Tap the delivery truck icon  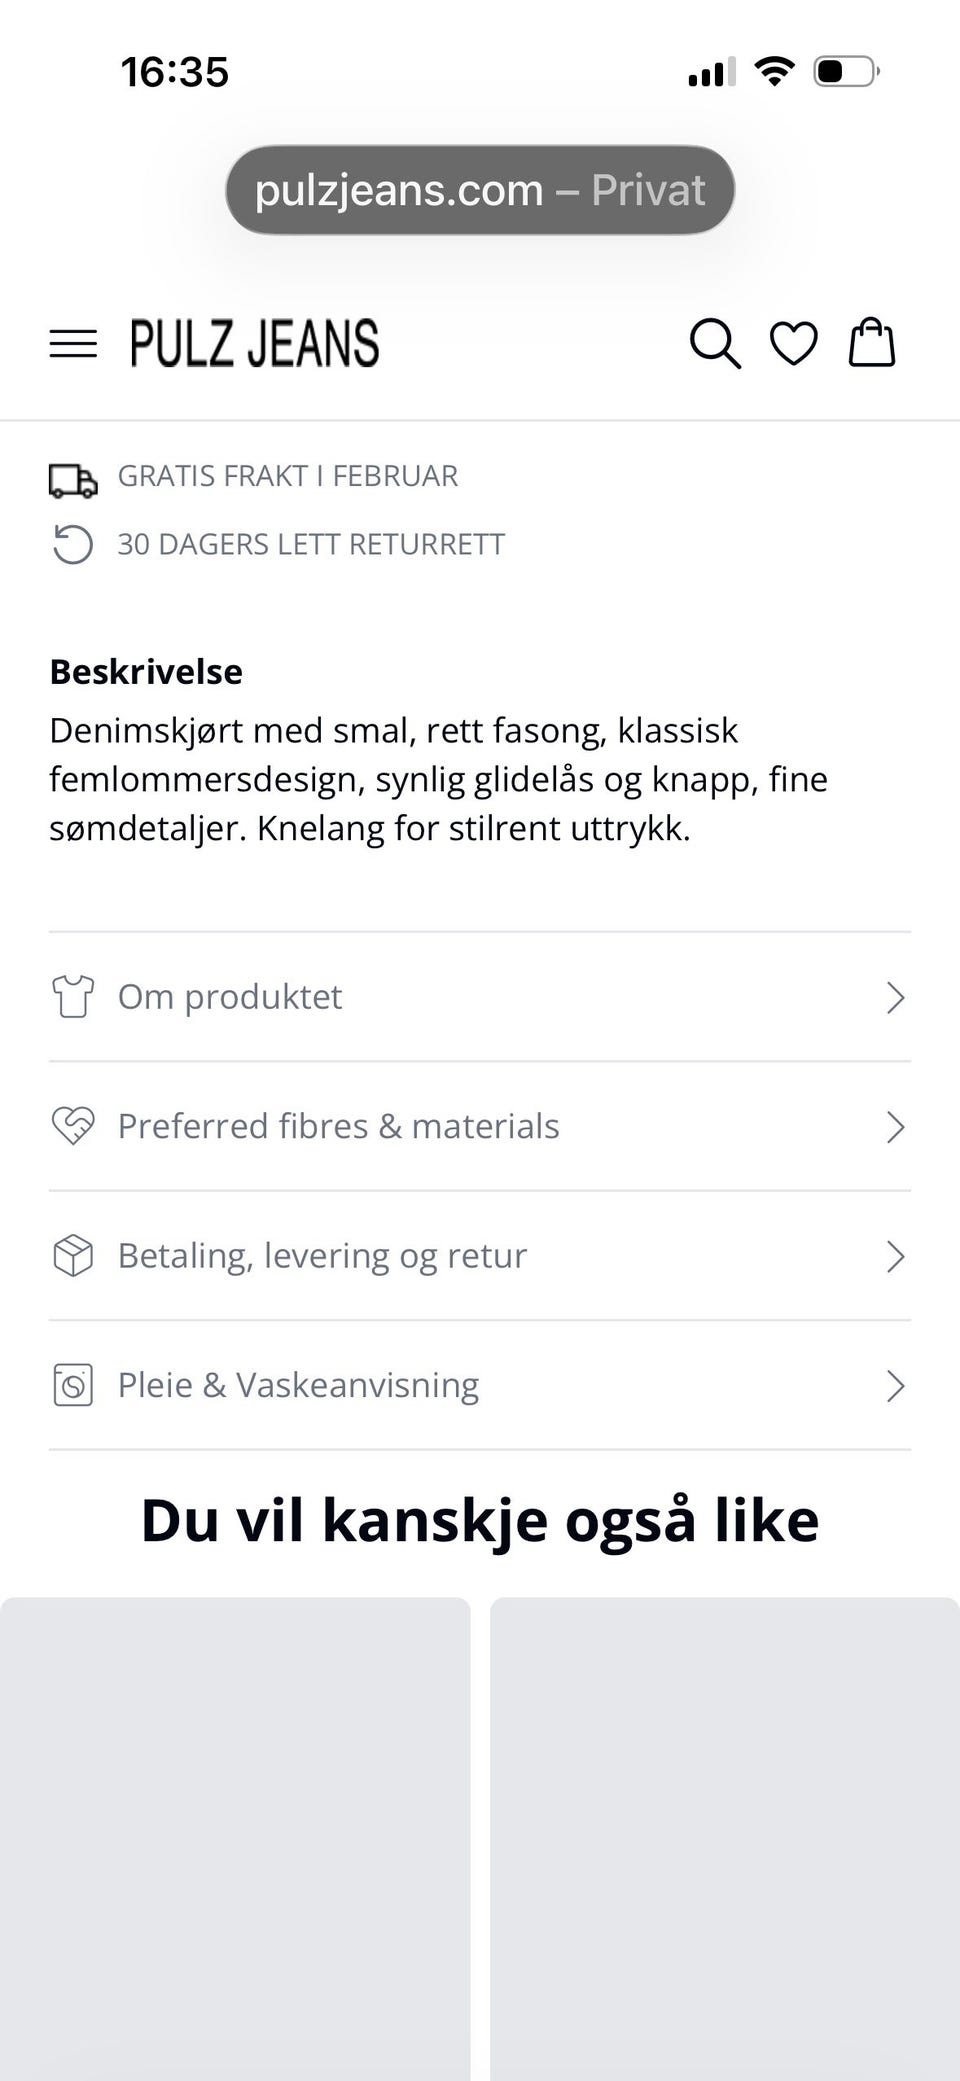pos(73,480)
